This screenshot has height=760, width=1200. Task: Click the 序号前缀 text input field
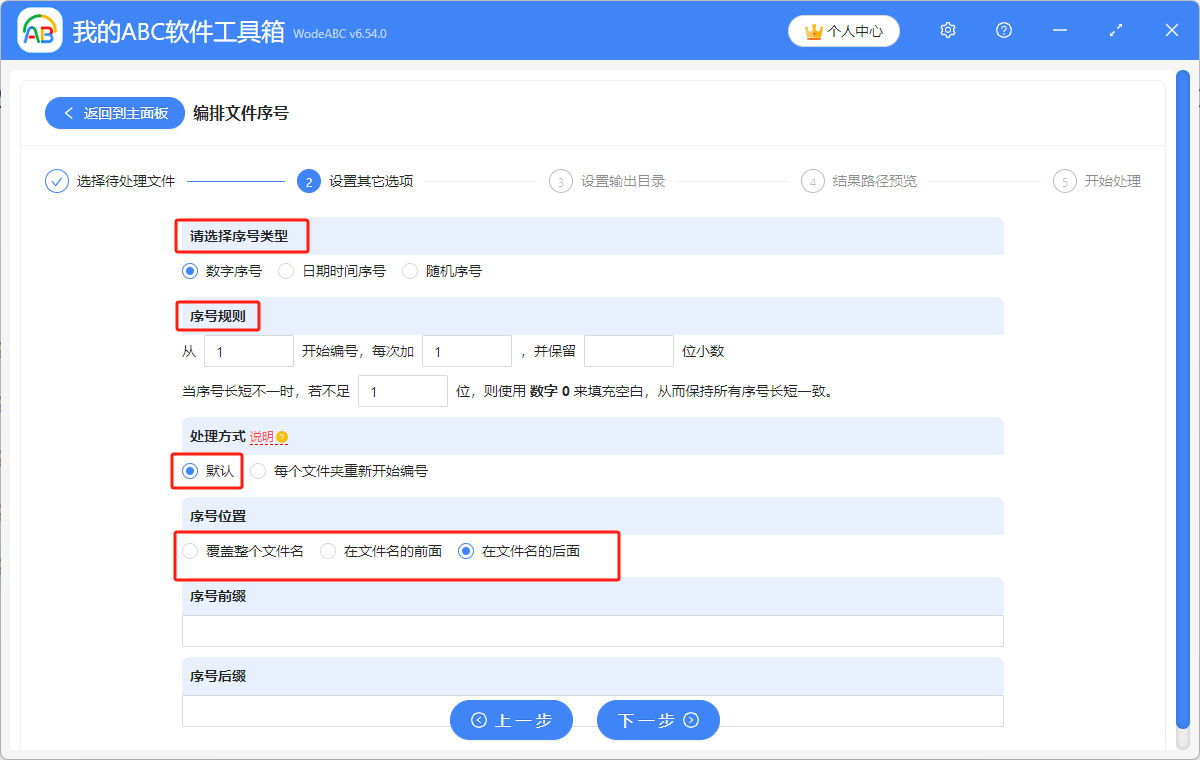[592, 631]
